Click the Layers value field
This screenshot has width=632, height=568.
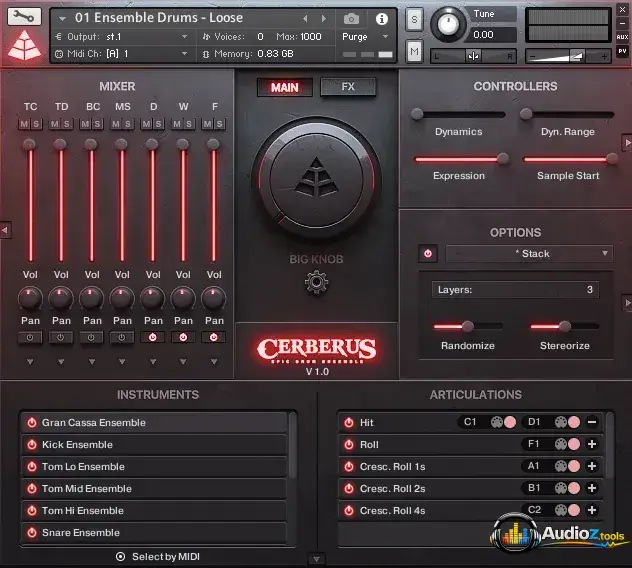(515, 289)
